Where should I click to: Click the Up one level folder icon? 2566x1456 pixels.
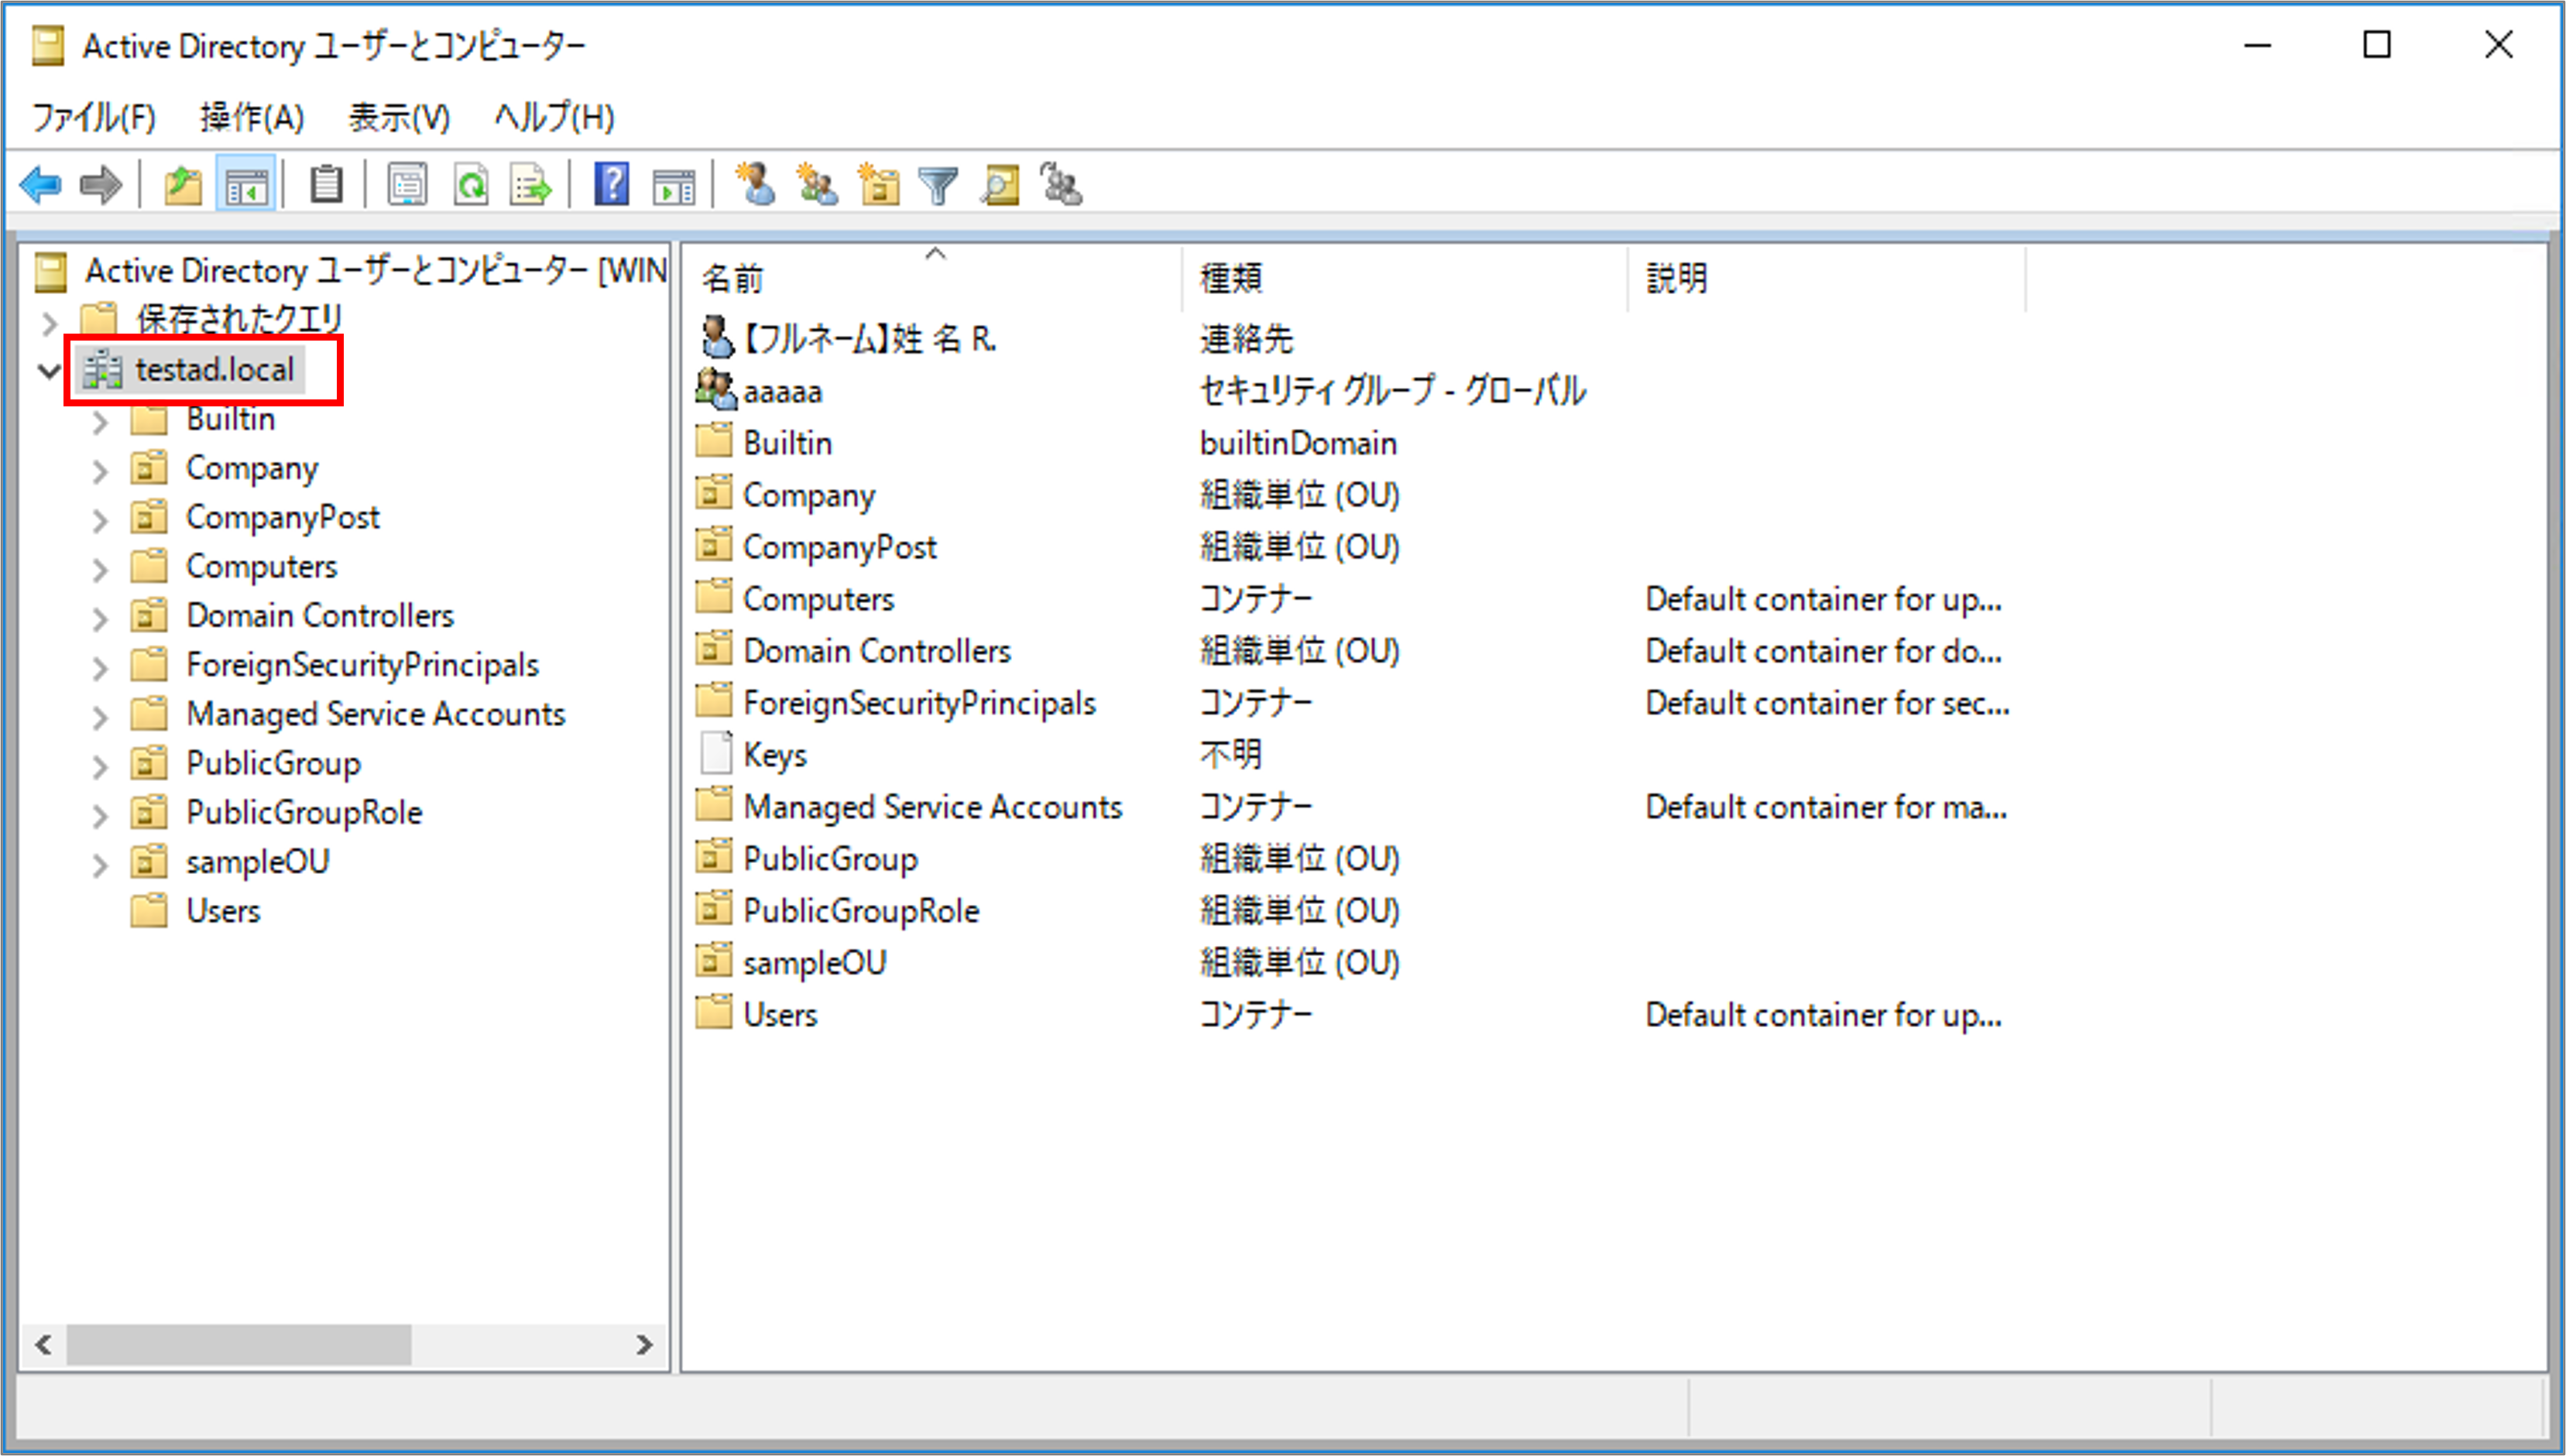click(x=183, y=185)
